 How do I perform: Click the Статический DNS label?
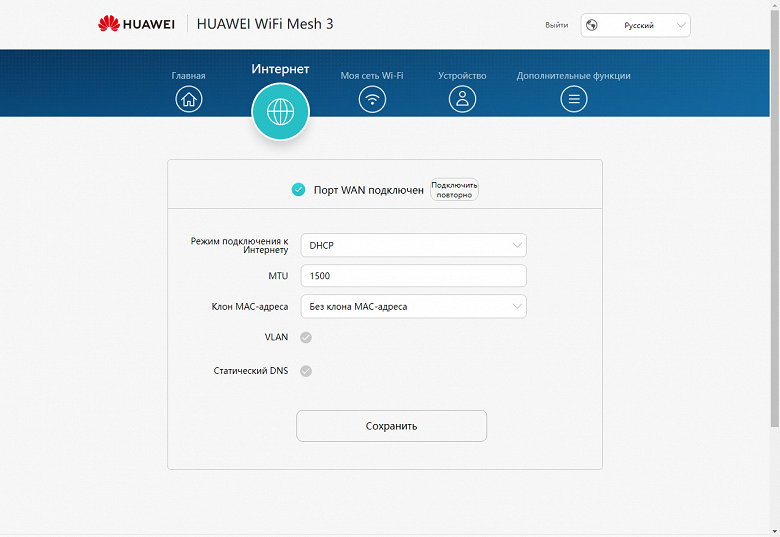point(251,370)
